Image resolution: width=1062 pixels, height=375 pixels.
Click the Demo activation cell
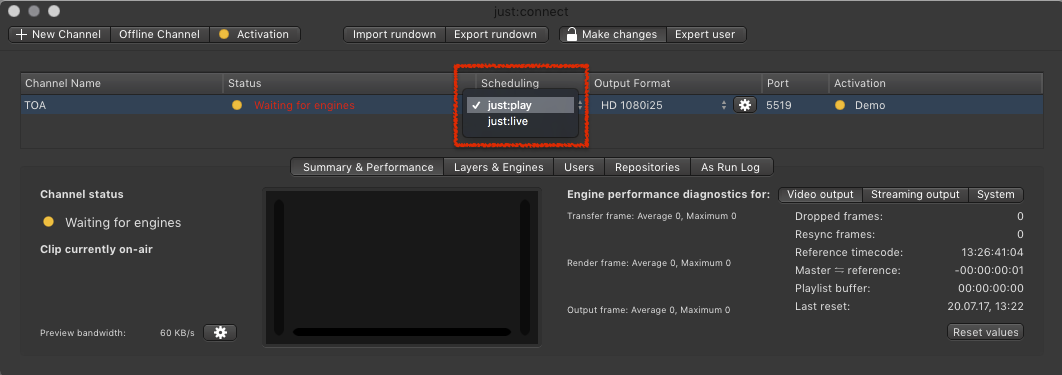(870, 106)
